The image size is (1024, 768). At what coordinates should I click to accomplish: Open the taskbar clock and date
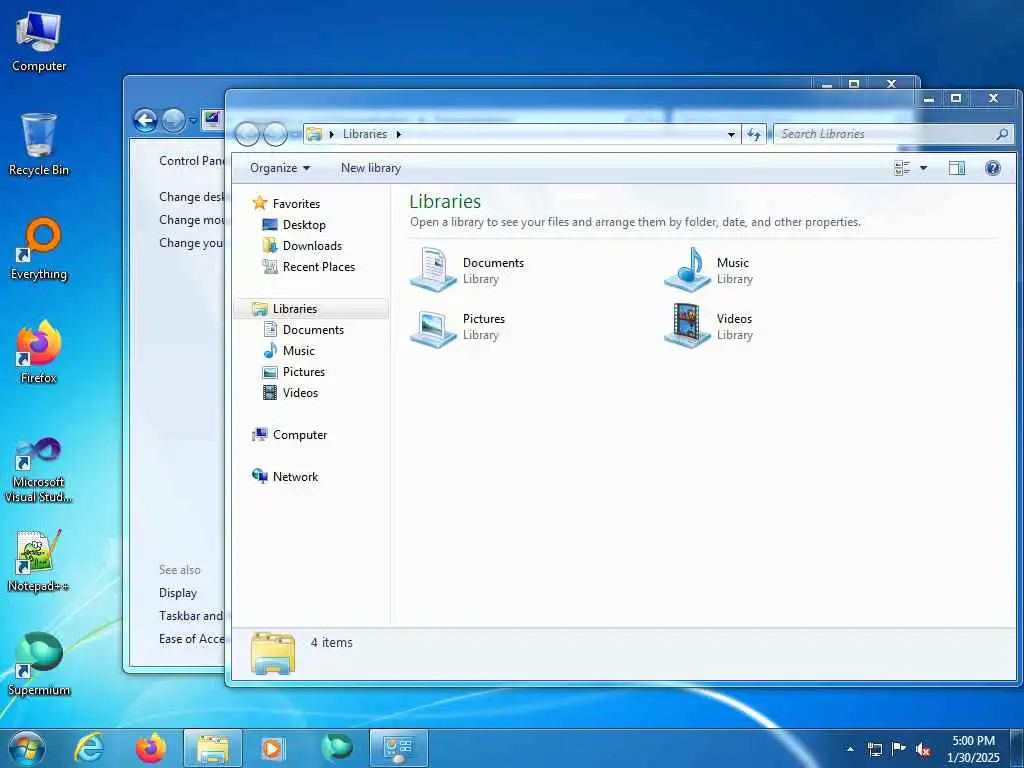tap(974, 749)
